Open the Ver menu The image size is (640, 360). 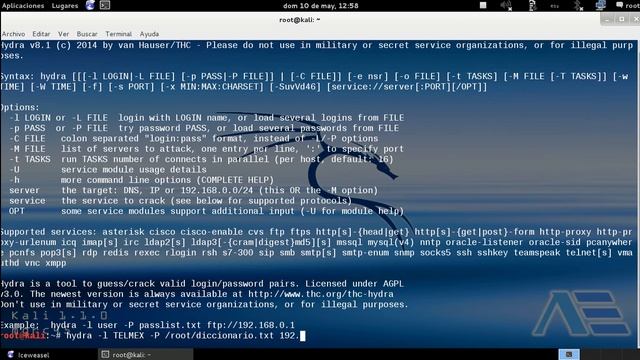point(63,34)
